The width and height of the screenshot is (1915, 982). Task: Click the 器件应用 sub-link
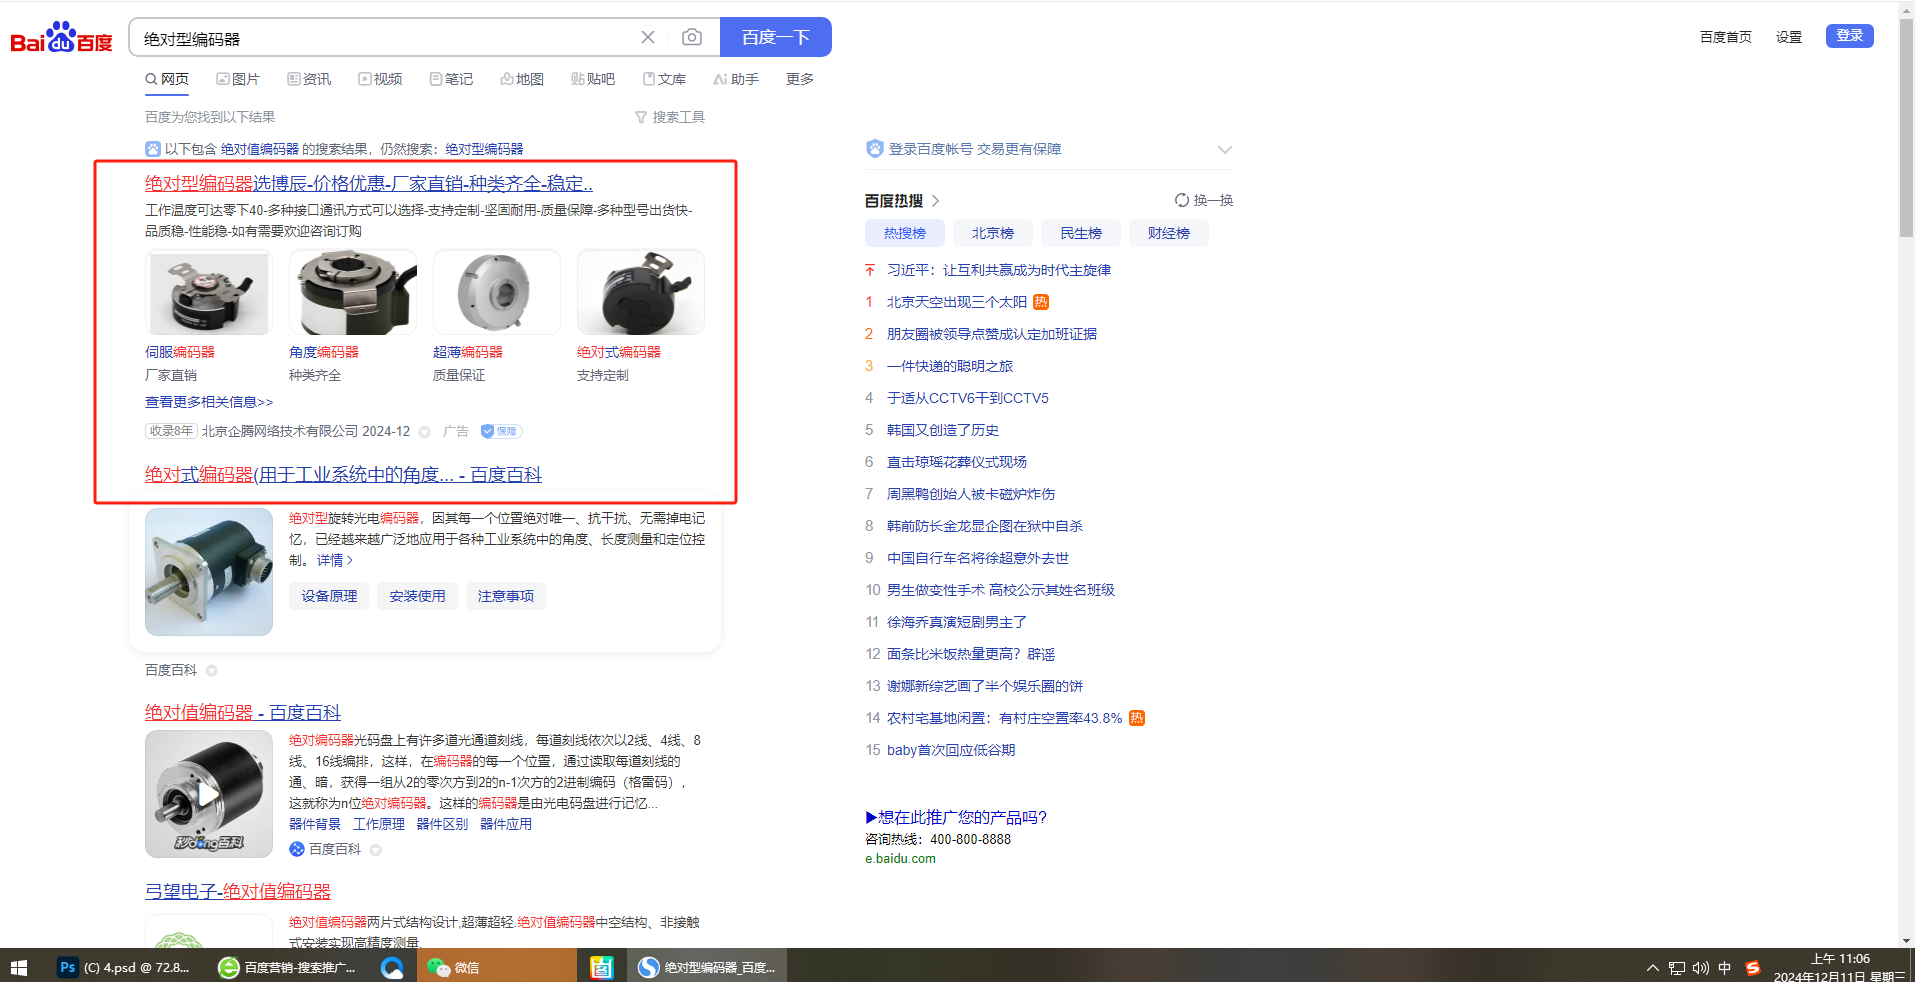[506, 824]
